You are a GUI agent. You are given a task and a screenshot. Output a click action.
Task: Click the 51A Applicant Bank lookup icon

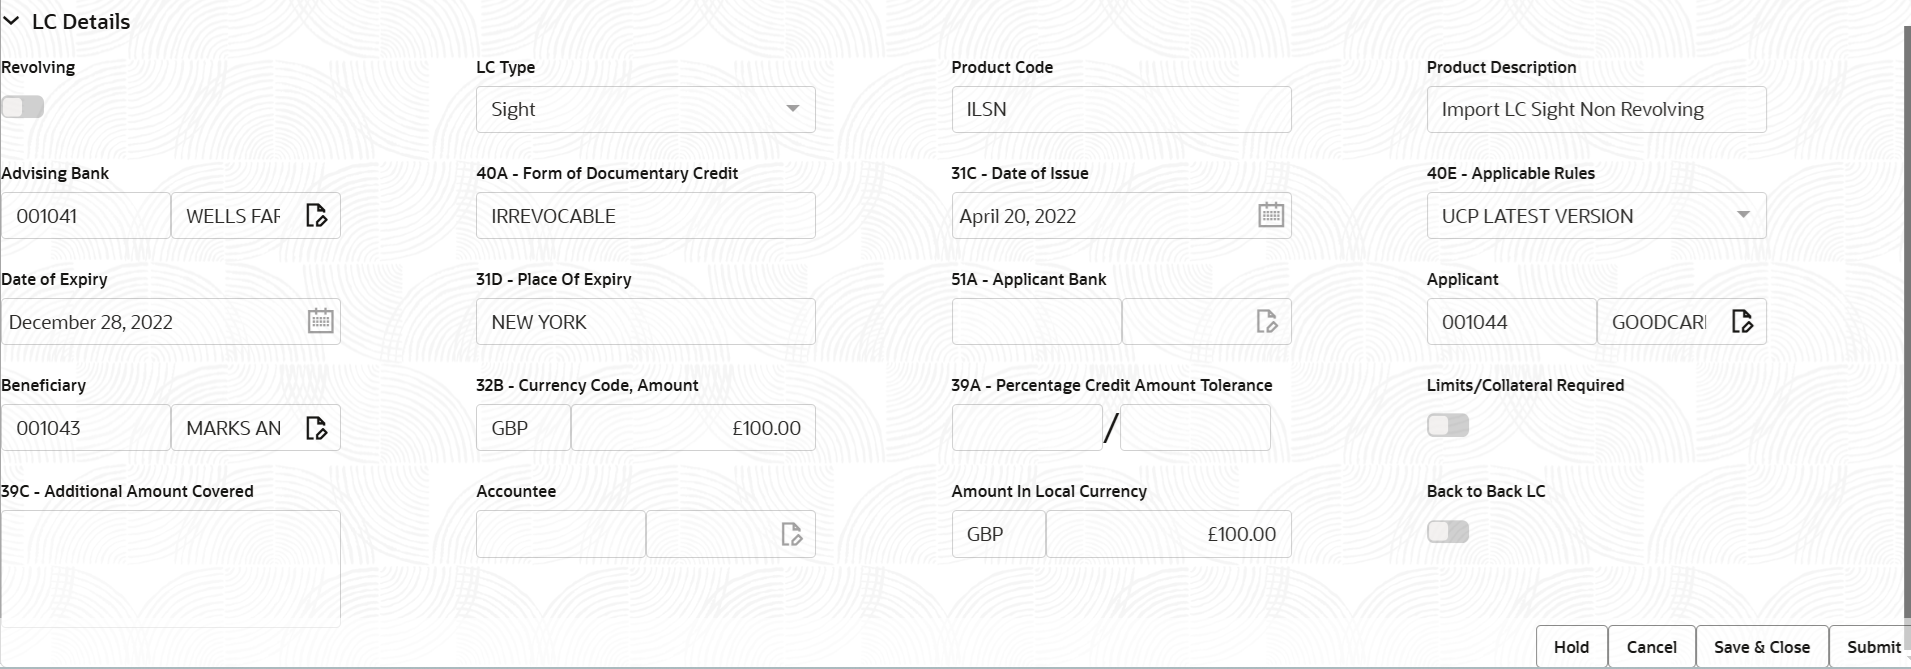pos(1267,321)
